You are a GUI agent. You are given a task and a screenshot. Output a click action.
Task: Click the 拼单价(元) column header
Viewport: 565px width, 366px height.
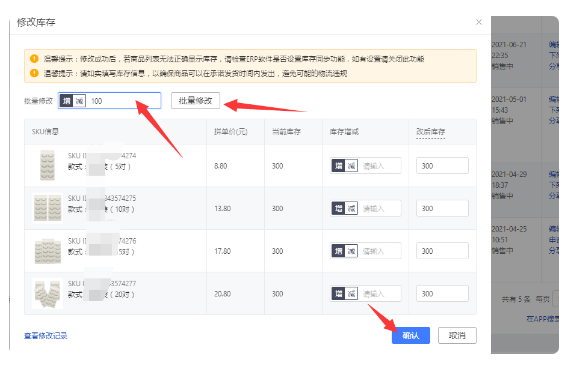[x=231, y=132]
